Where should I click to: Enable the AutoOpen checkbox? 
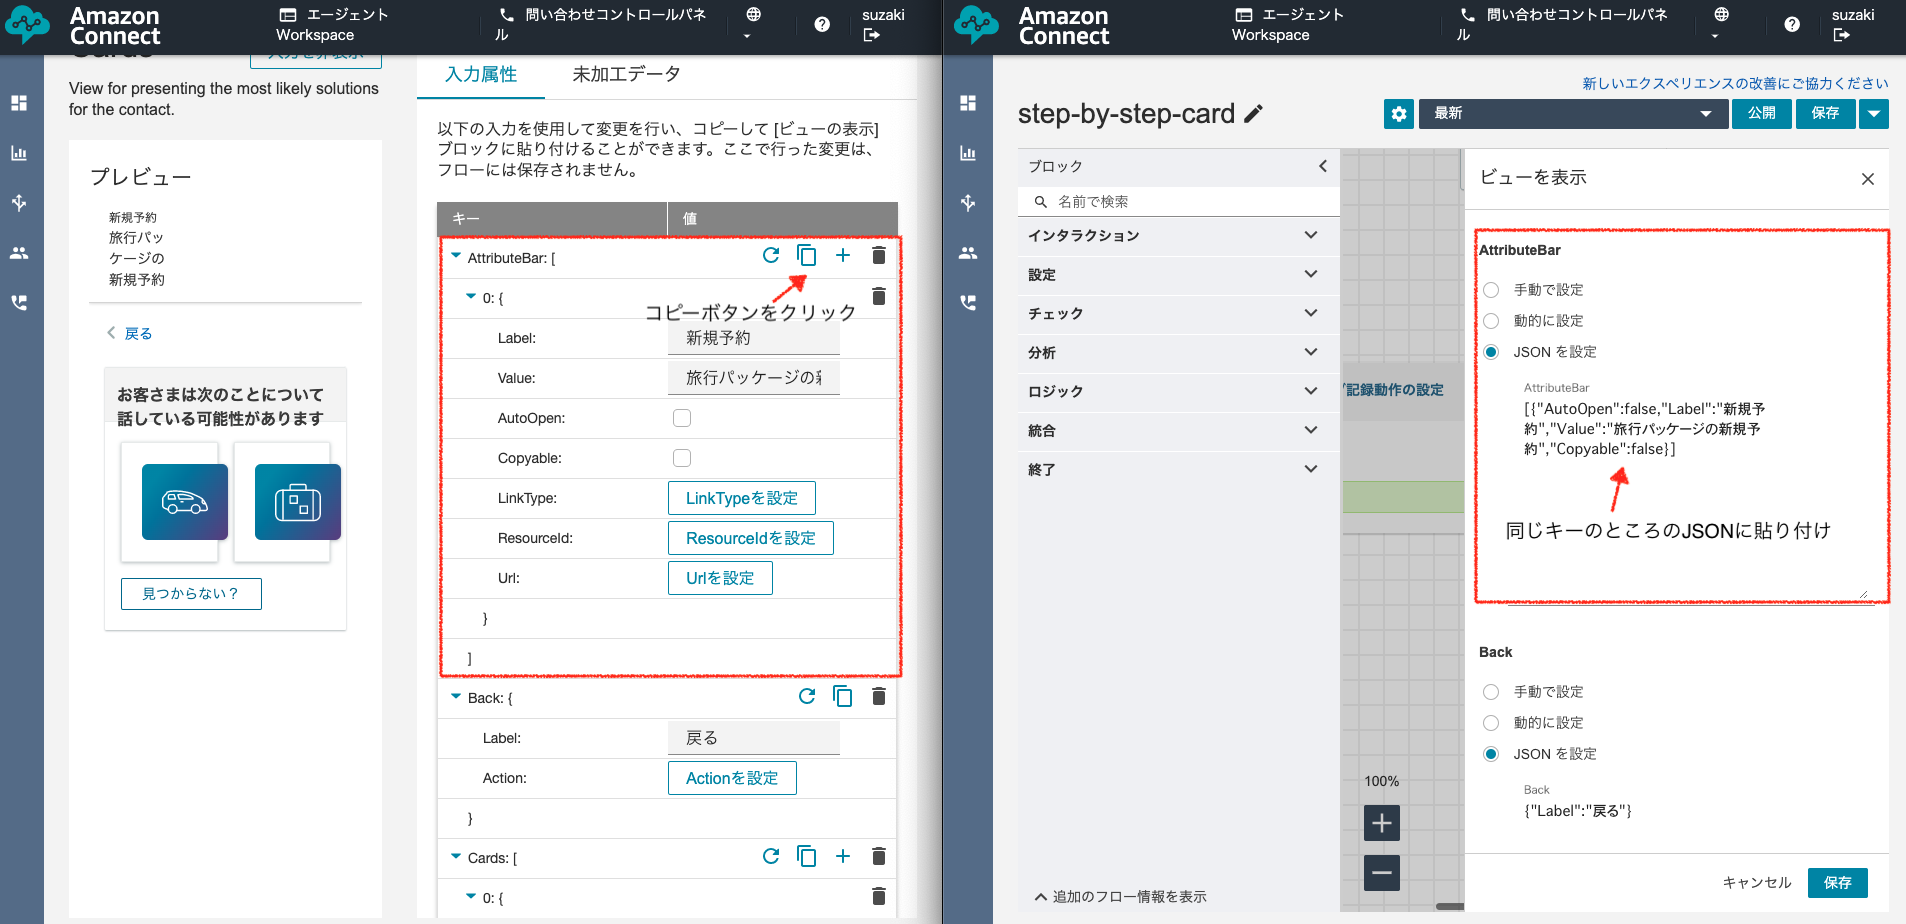click(x=682, y=417)
